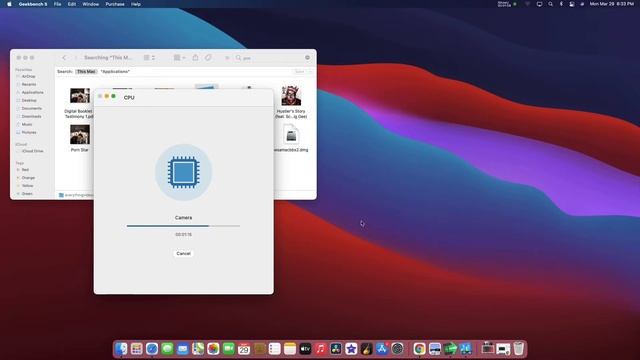Open Applications in Finder sidebar
The width and height of the screenshot is (640, 360).
32,92
